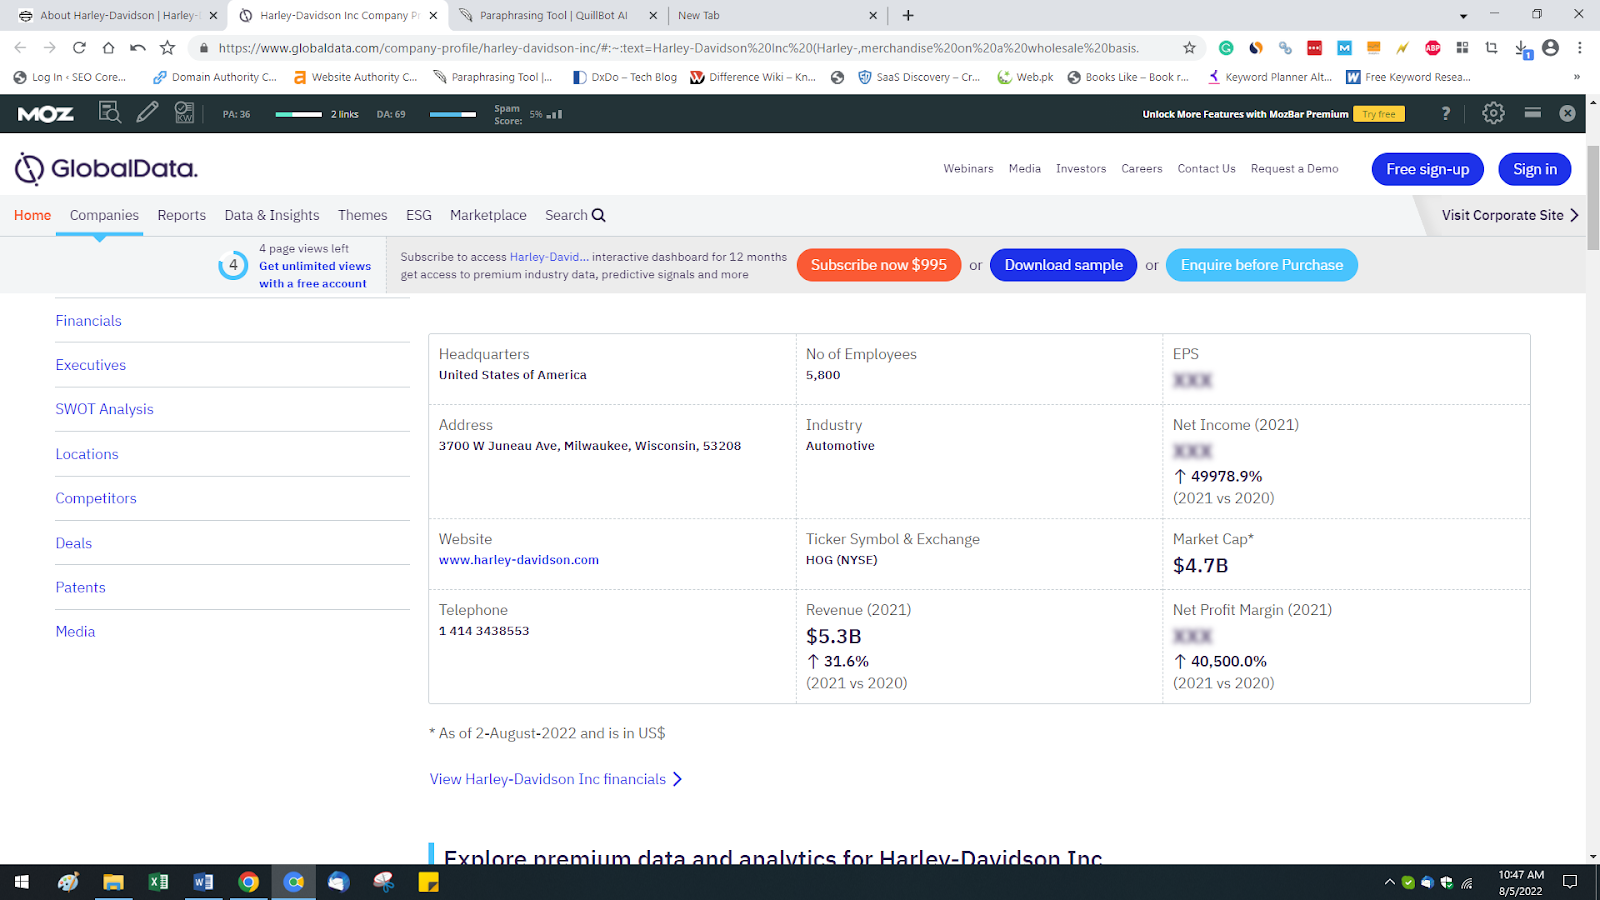Click the MozBar highlight links pencil icon
1600x900 pixels.
pyautogui.click(x=147, y=113)
